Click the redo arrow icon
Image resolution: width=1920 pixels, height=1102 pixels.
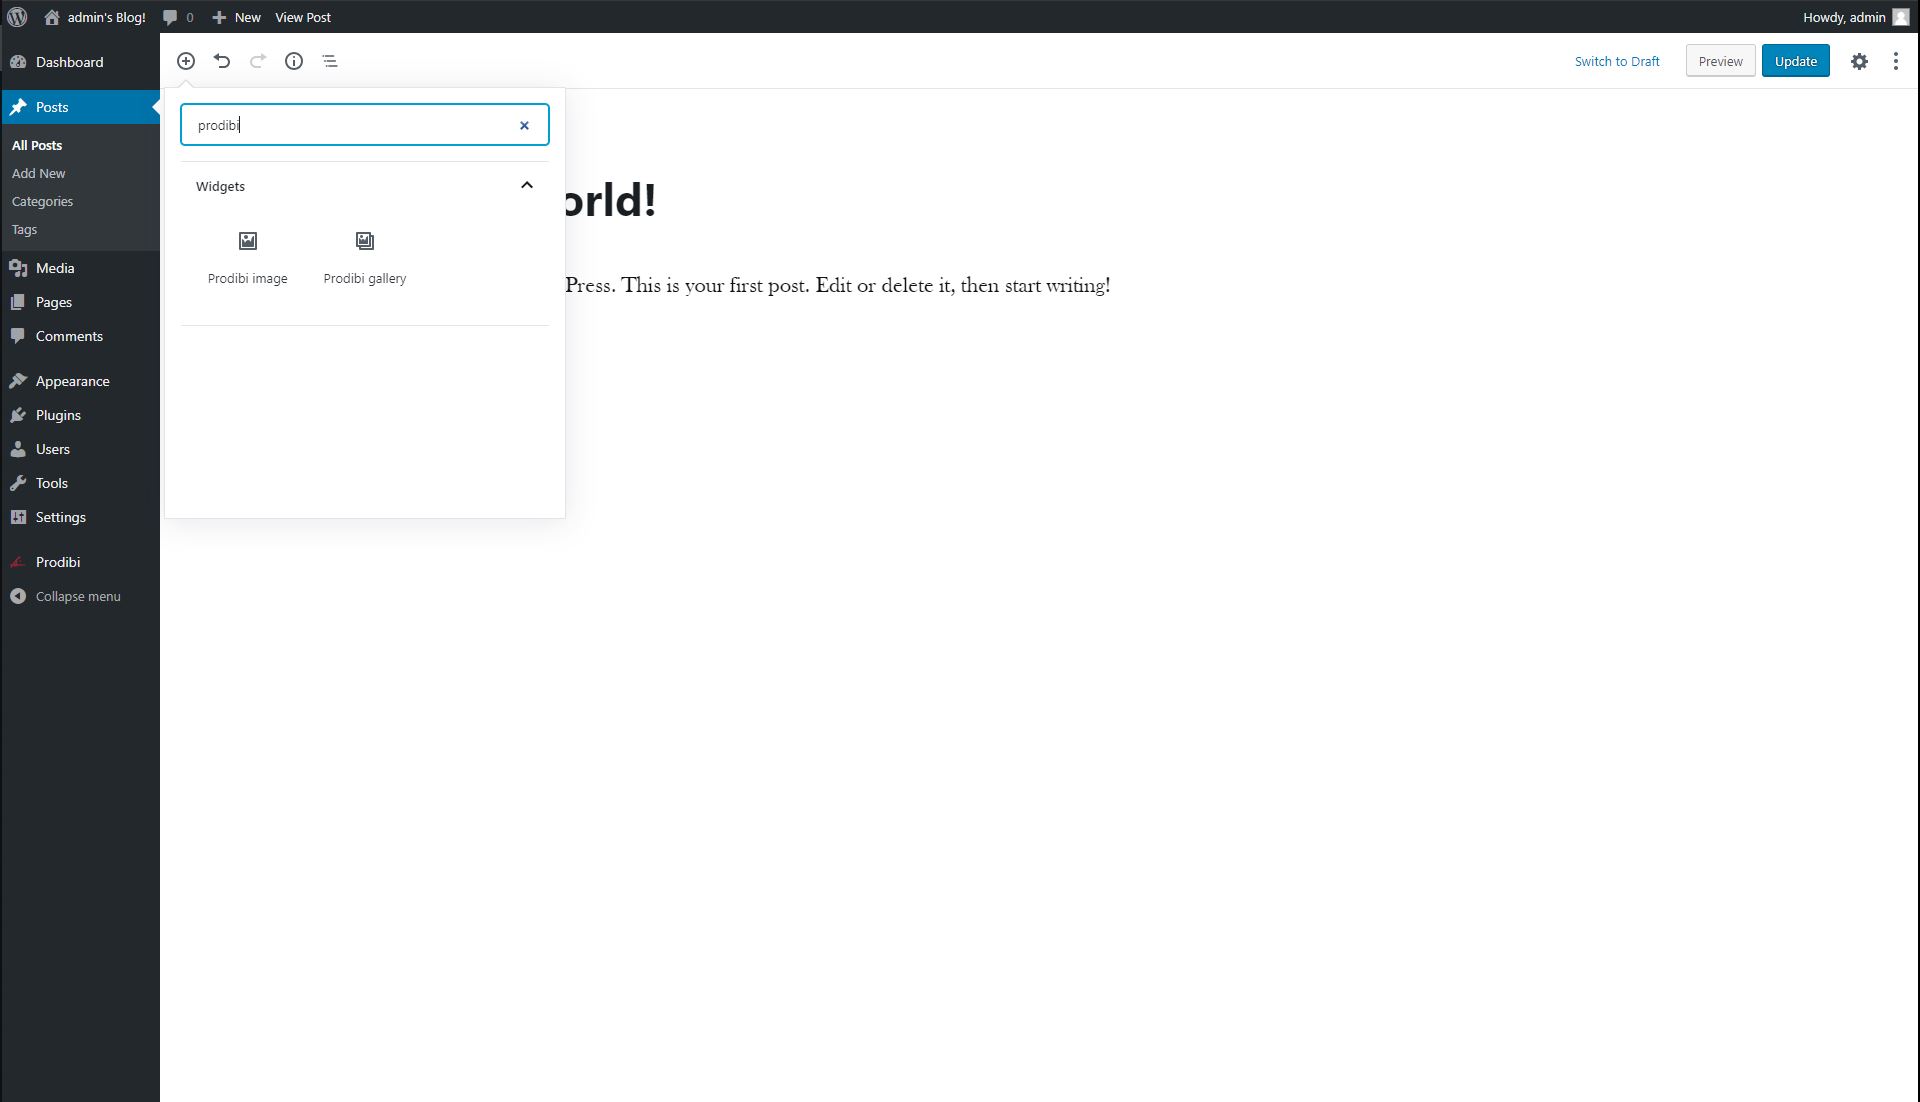[x=258, y=61]
